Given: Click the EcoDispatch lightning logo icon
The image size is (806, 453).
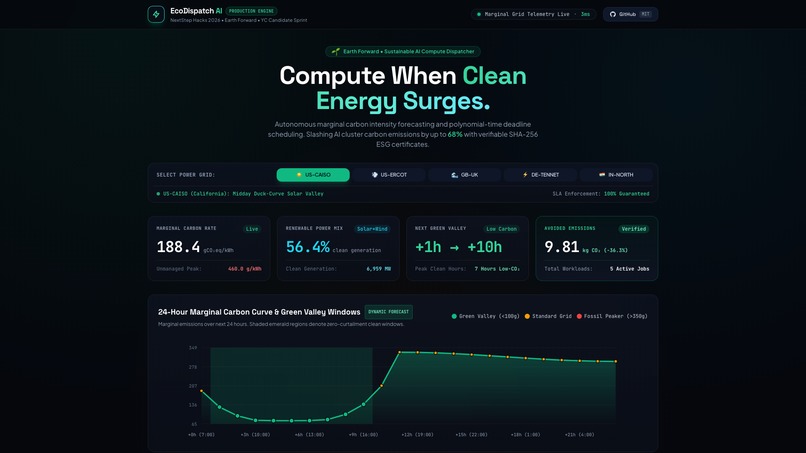Looking at the screenshot, I should pyautogui.click(x=156, y=14).
